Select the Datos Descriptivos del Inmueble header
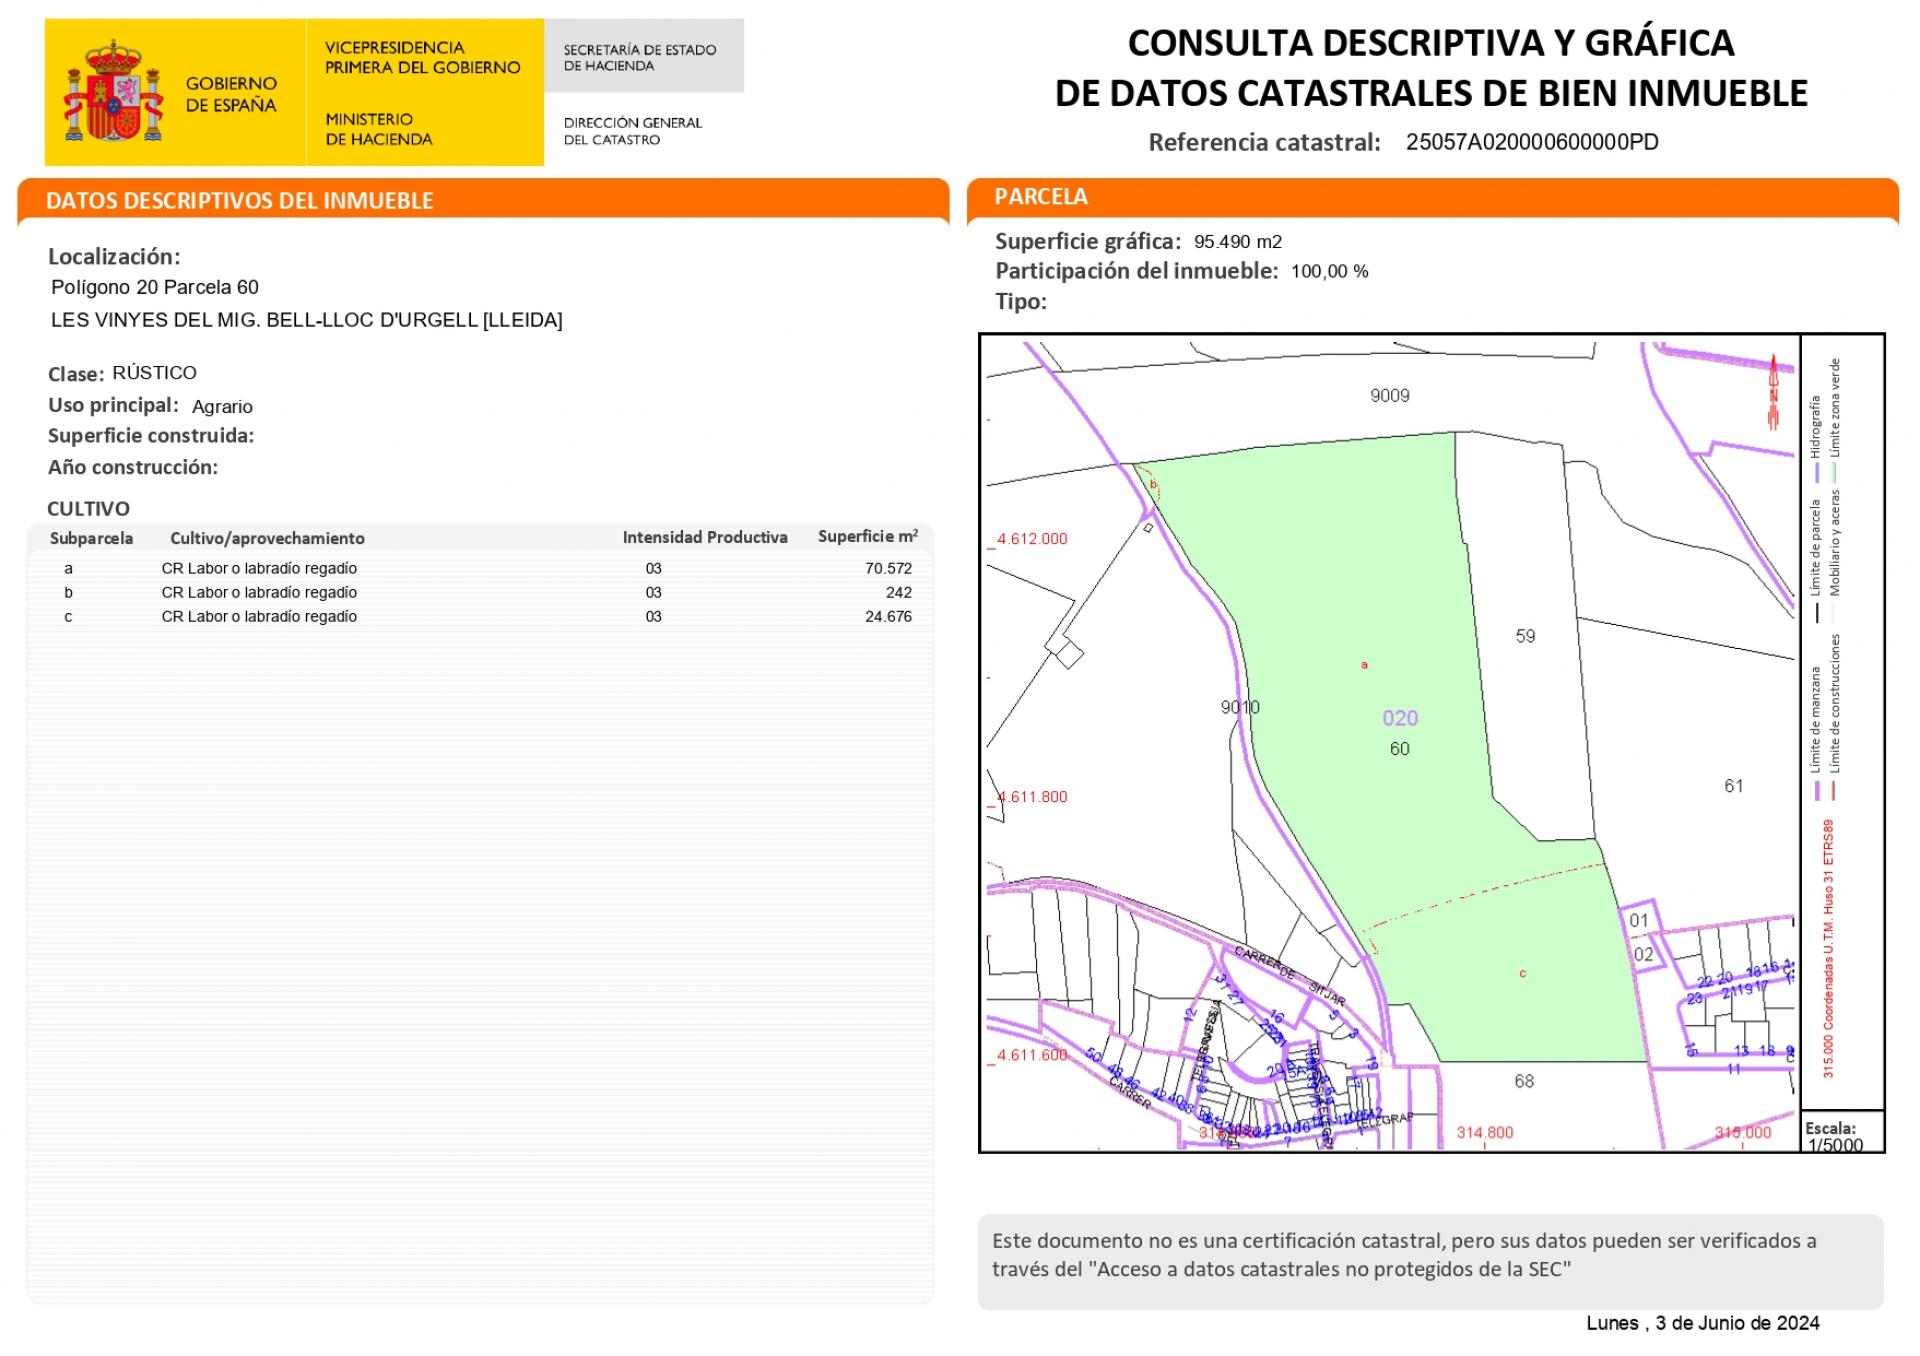 pyautogui.click(x=240, y=200)
